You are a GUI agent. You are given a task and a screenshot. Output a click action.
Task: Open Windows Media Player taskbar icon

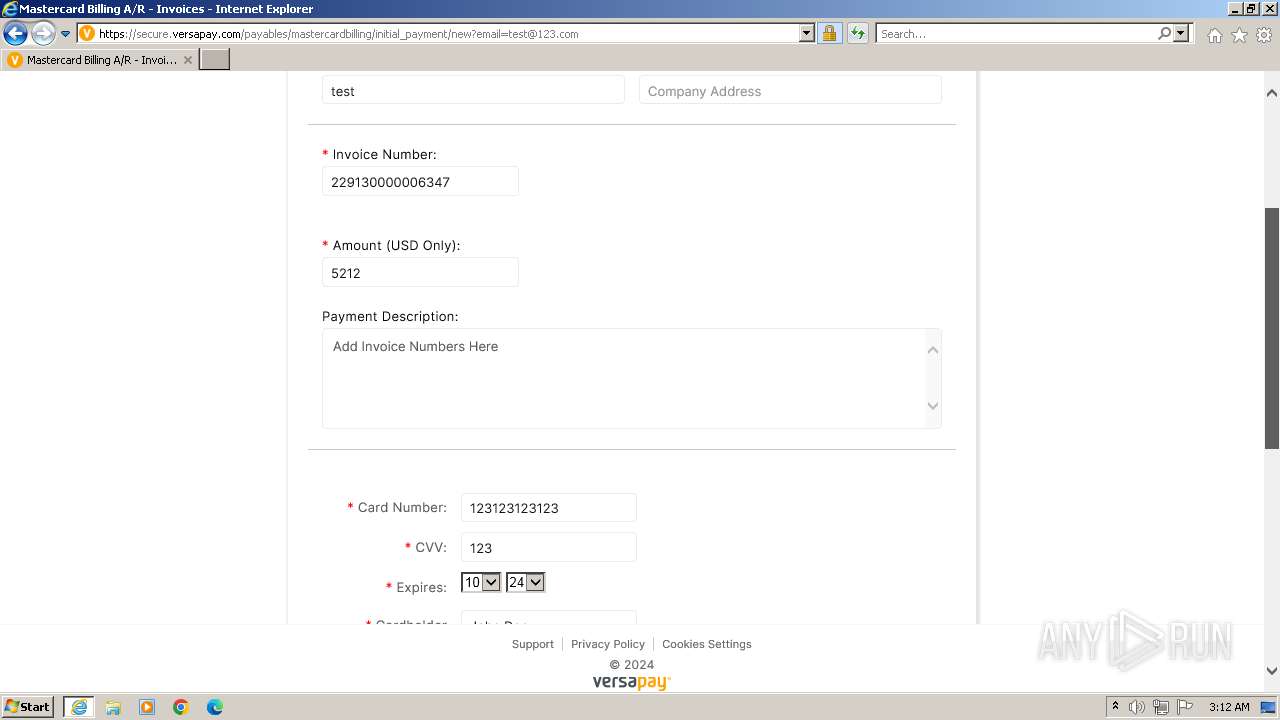147,707
